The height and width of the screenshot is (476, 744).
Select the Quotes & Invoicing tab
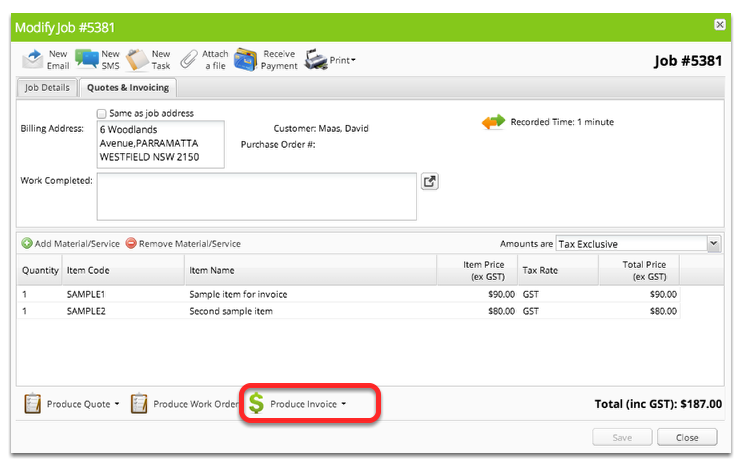pos(128,88)
